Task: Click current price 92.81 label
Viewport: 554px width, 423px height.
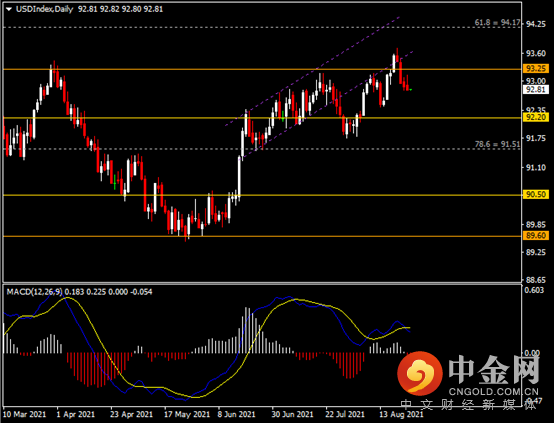Action: tap(536, 89)
